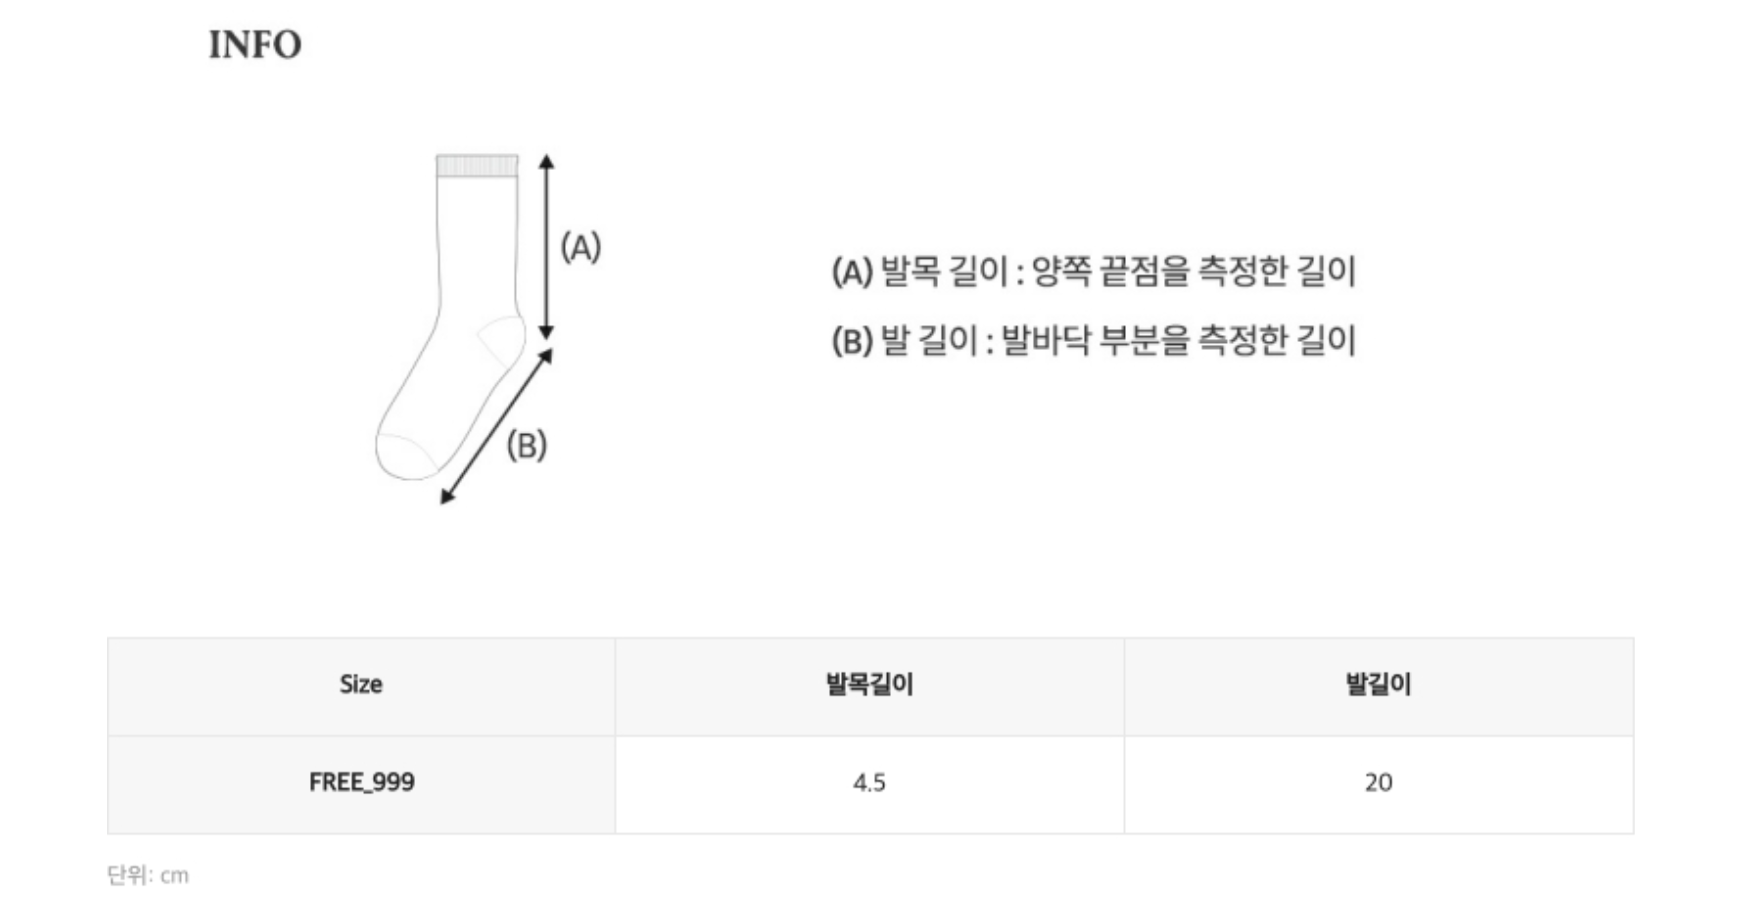Select the (B) 발 길이 description line
Image resolution: width=1744 pixels, height=921 pixels.
pos(1093,341)
